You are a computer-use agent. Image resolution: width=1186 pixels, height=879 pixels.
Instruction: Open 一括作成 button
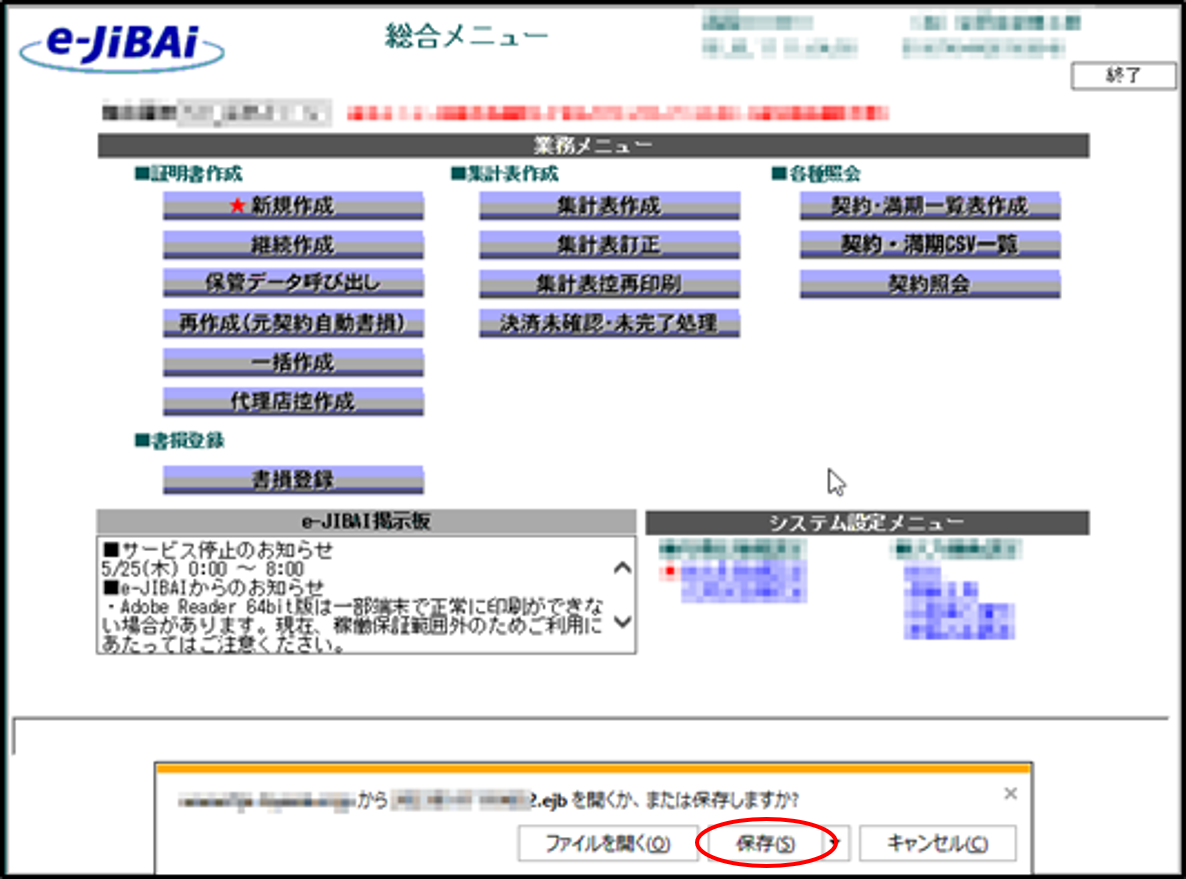[293, 362]
